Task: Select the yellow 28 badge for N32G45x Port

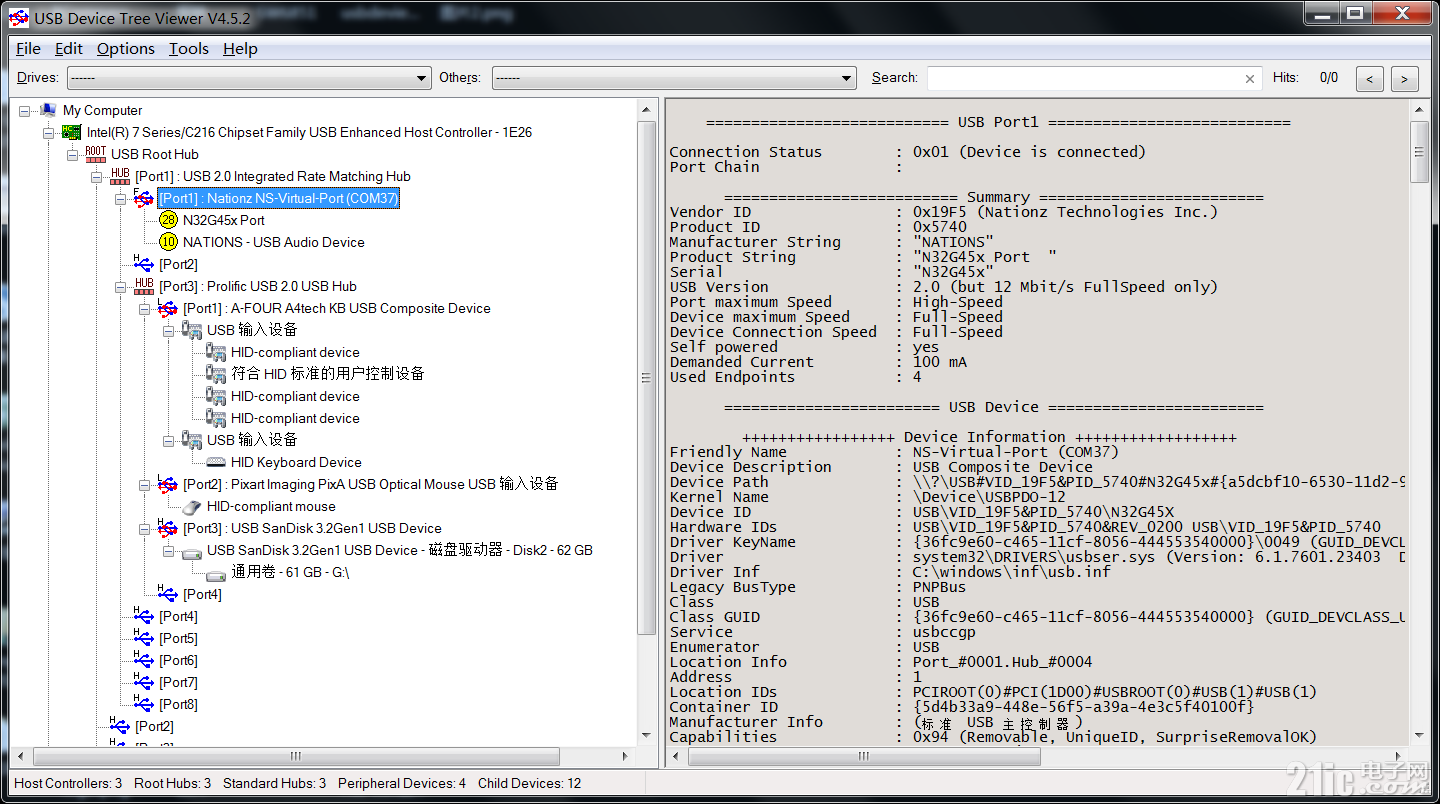Action: [x=167, y=220]
